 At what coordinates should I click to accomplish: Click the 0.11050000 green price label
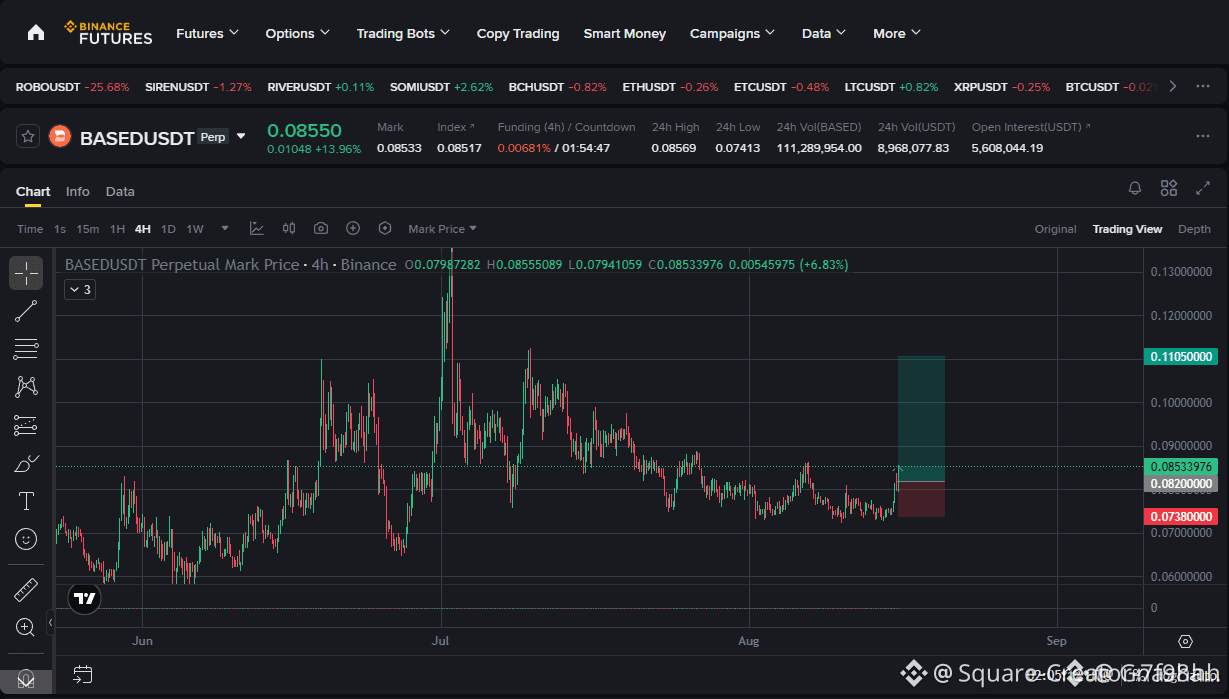tap(1181, 356)
